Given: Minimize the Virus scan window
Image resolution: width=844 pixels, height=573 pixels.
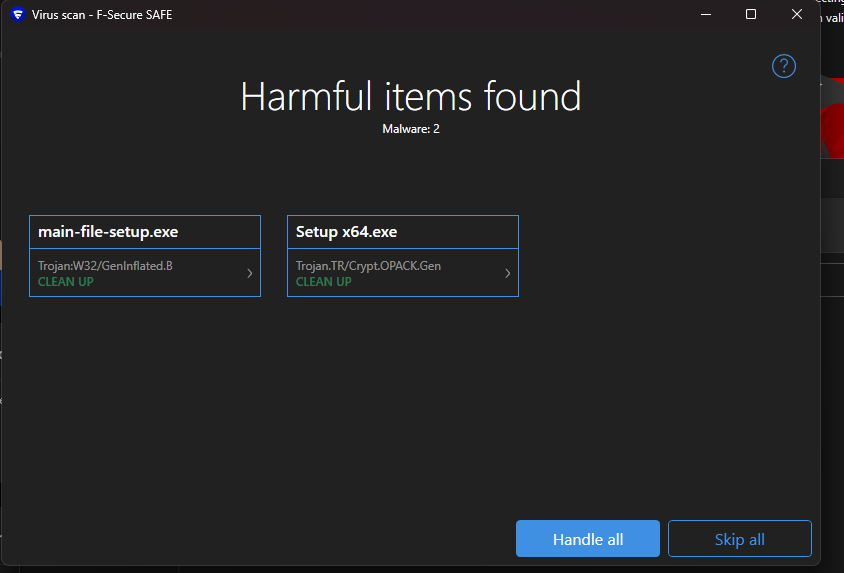Looking at the screenshot, I should 705,15.
